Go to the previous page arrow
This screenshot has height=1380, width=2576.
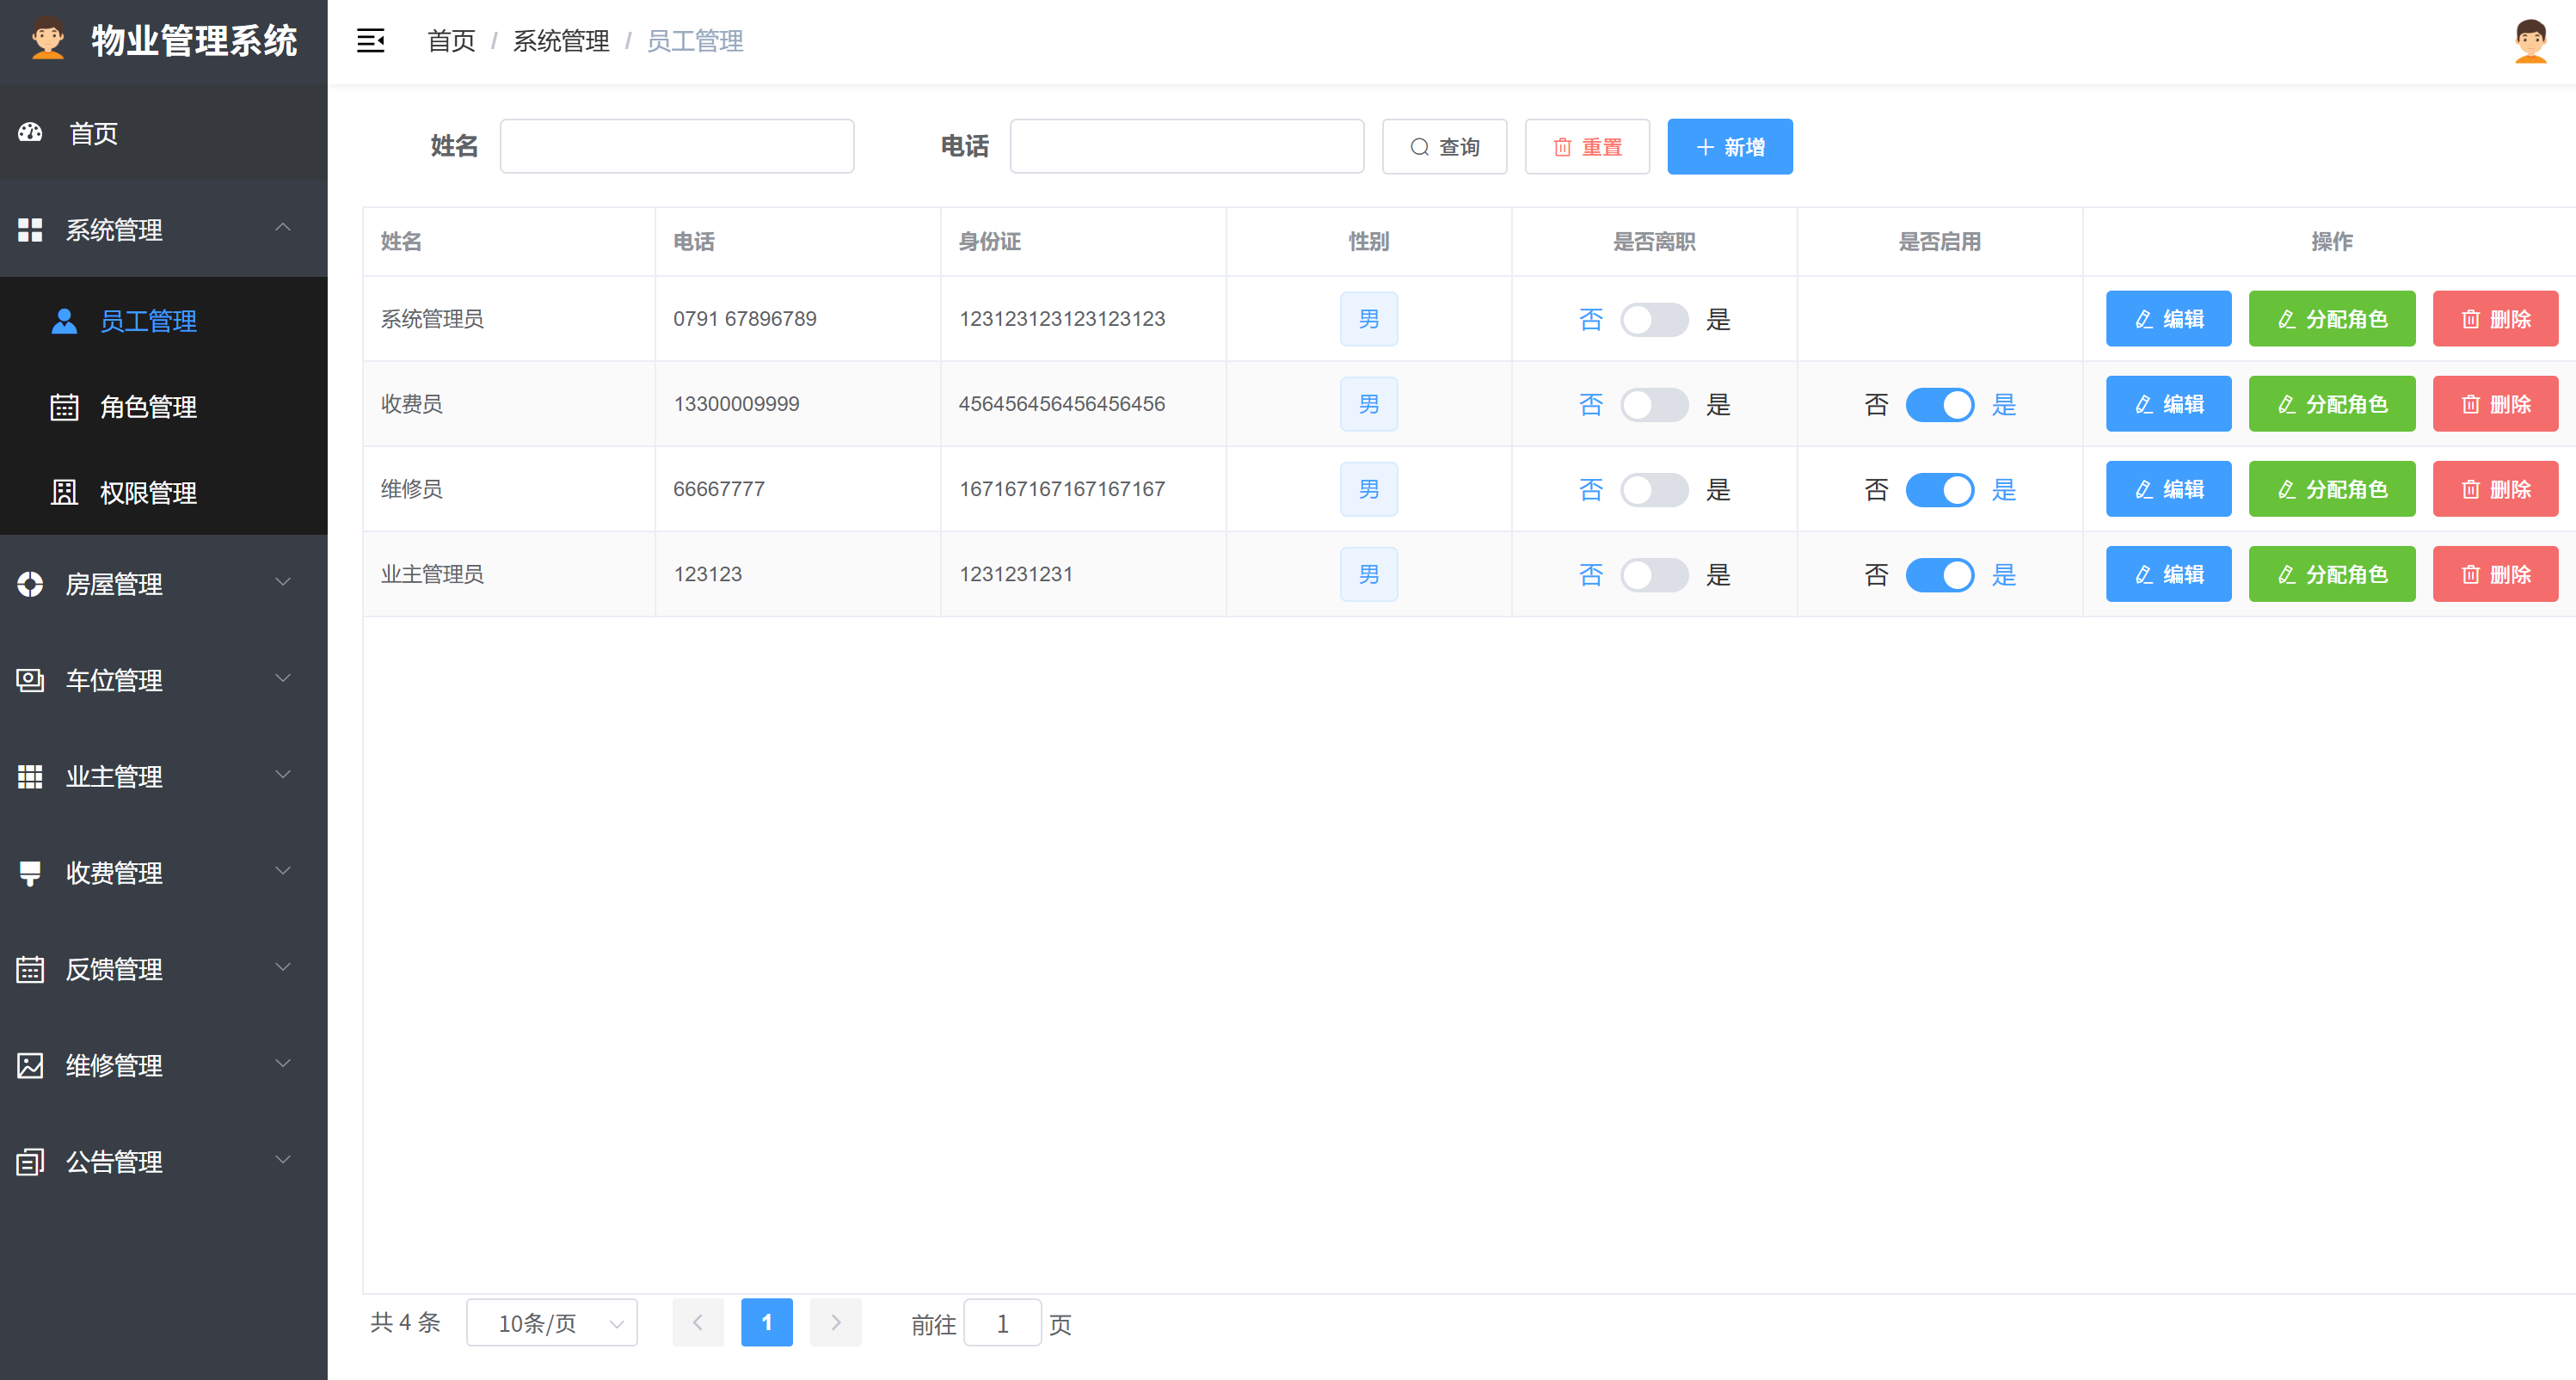click(698, 1322)
